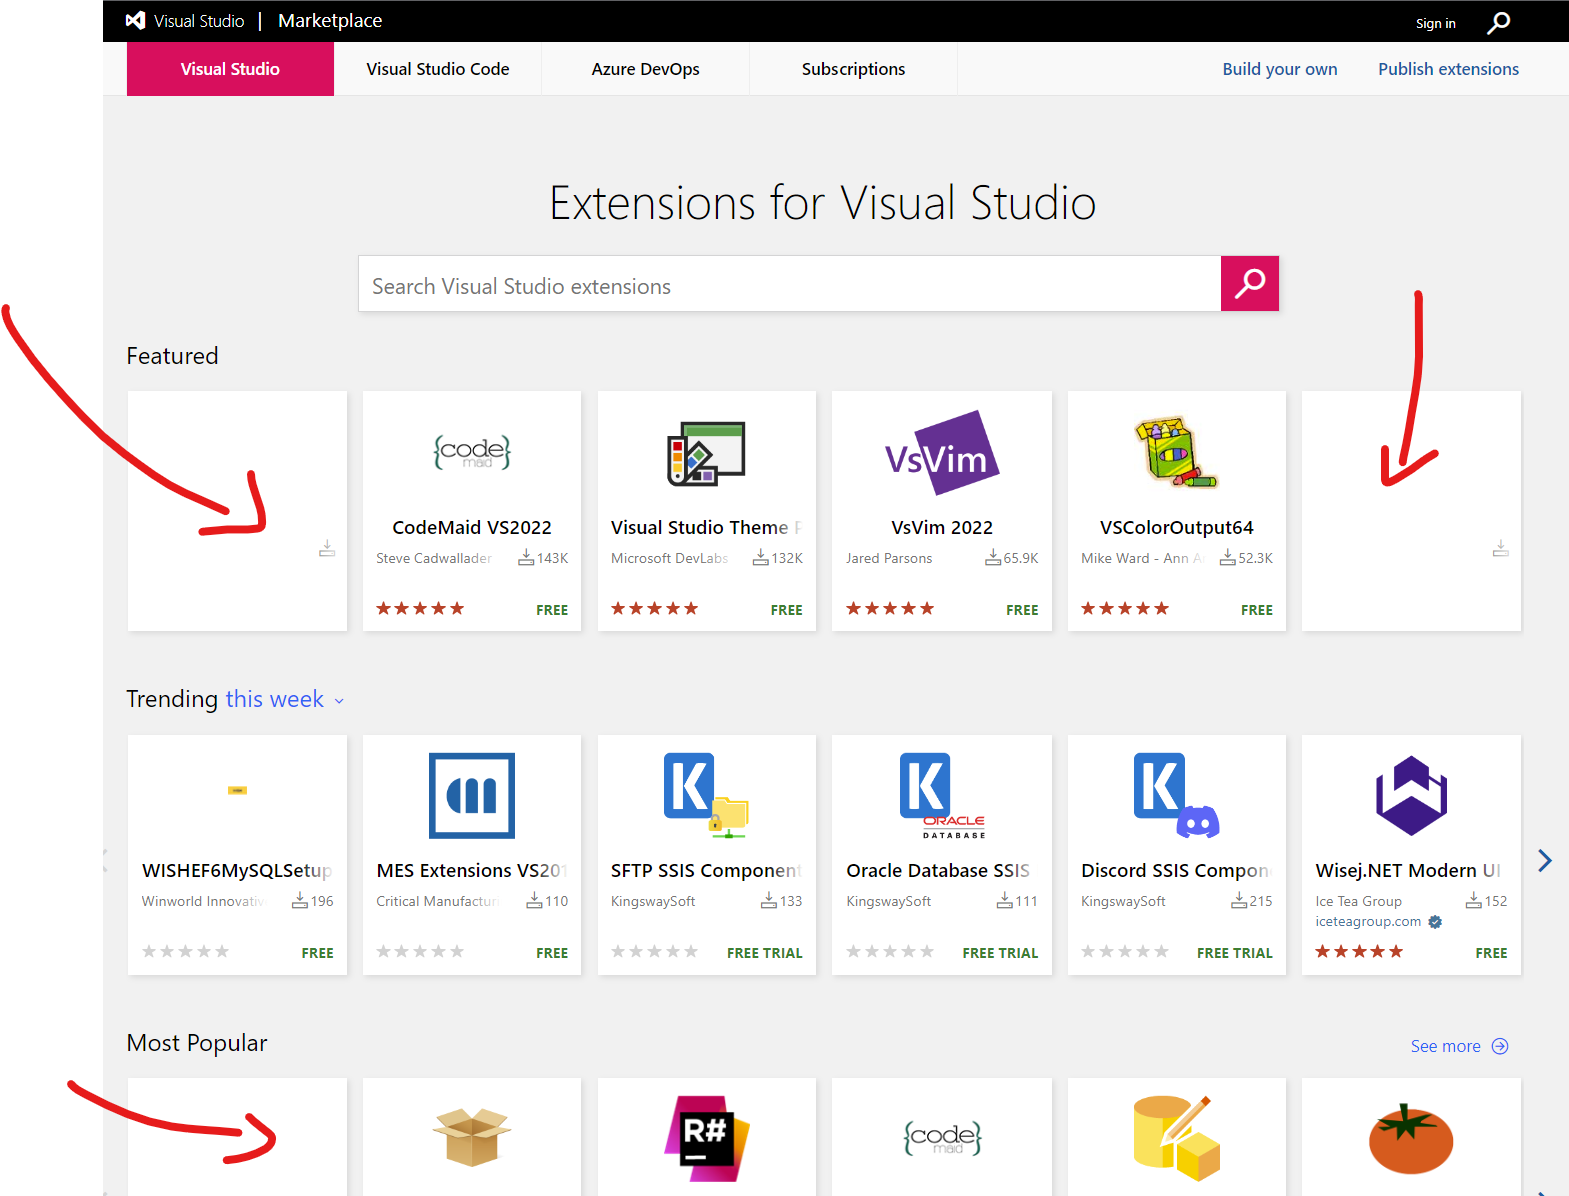Screen dimensions: 1569x1196
Task: Click FREE label on VsVim 2022 card
Action: tap(1022, 610)
